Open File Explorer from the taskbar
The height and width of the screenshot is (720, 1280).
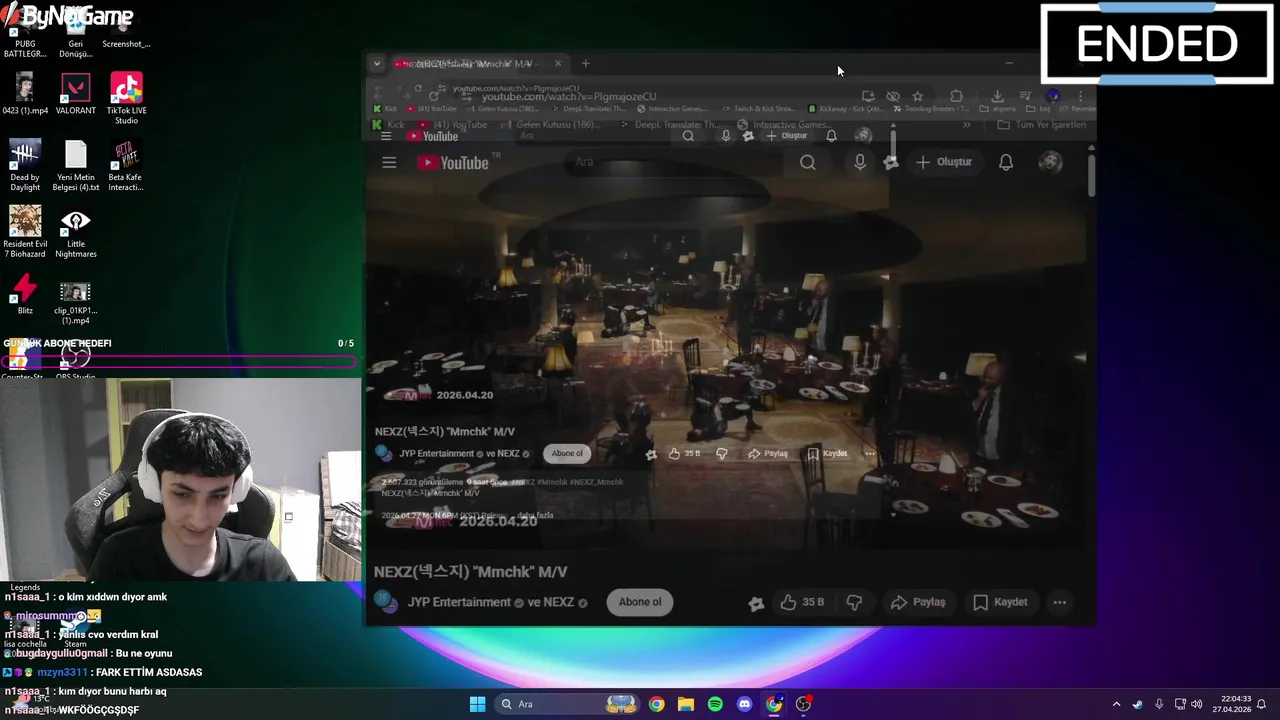pos(686,704)
